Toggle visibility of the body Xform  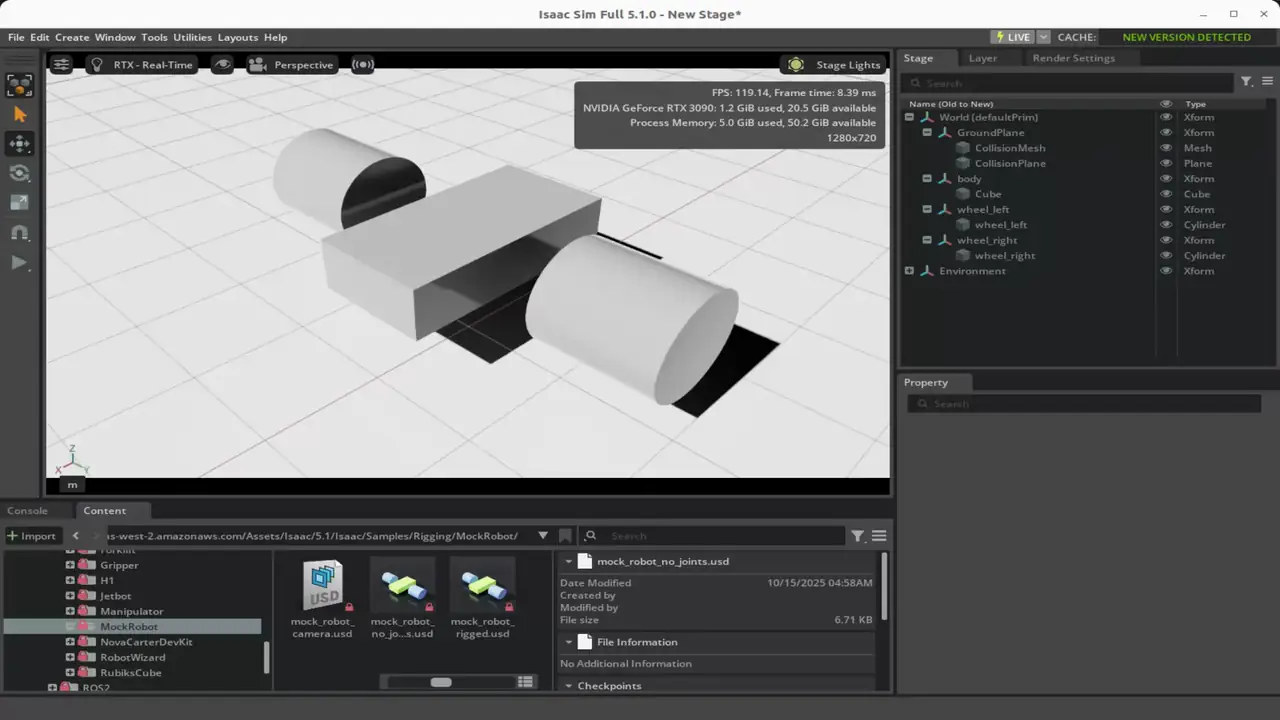[x=1165, y=178]
